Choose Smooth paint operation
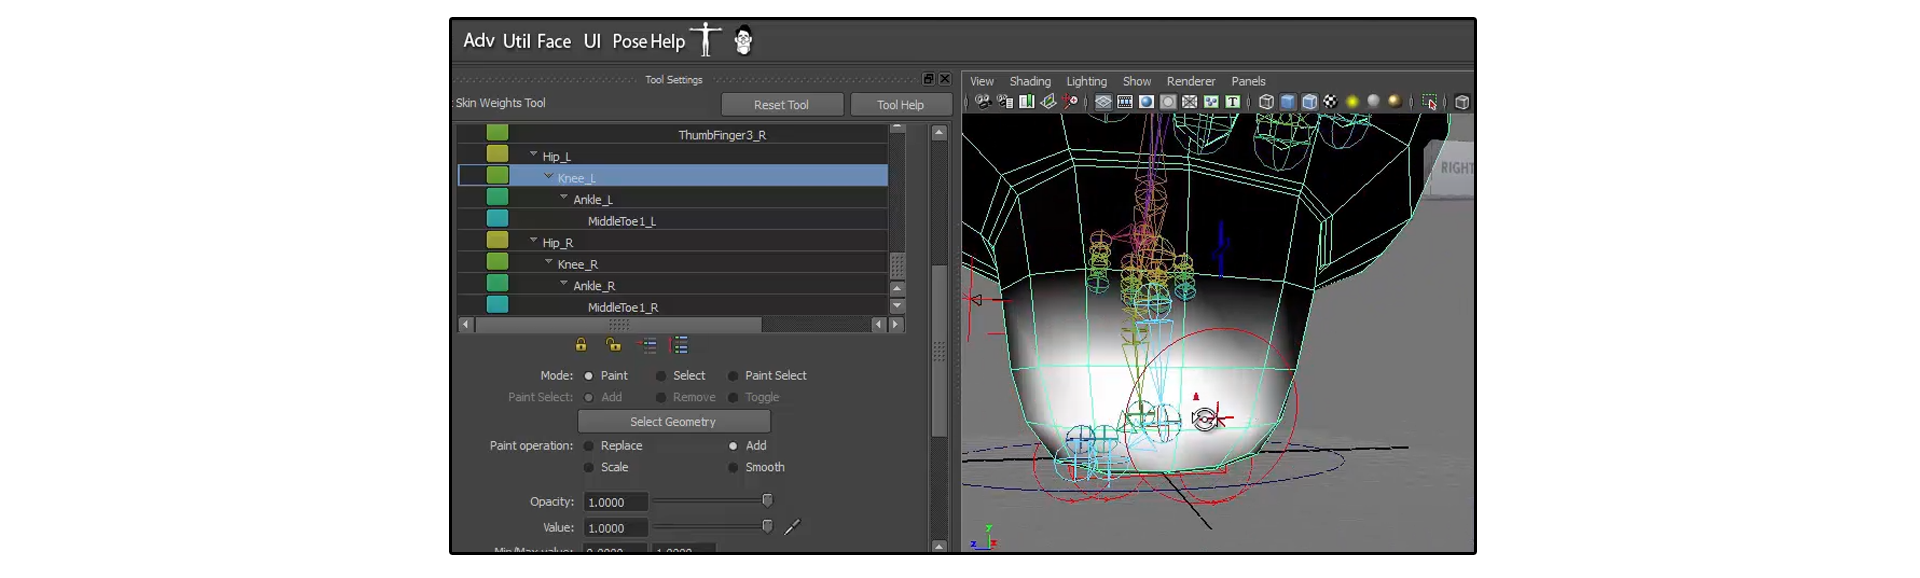Screen dimensions: 1920x578 click(733, 468)
